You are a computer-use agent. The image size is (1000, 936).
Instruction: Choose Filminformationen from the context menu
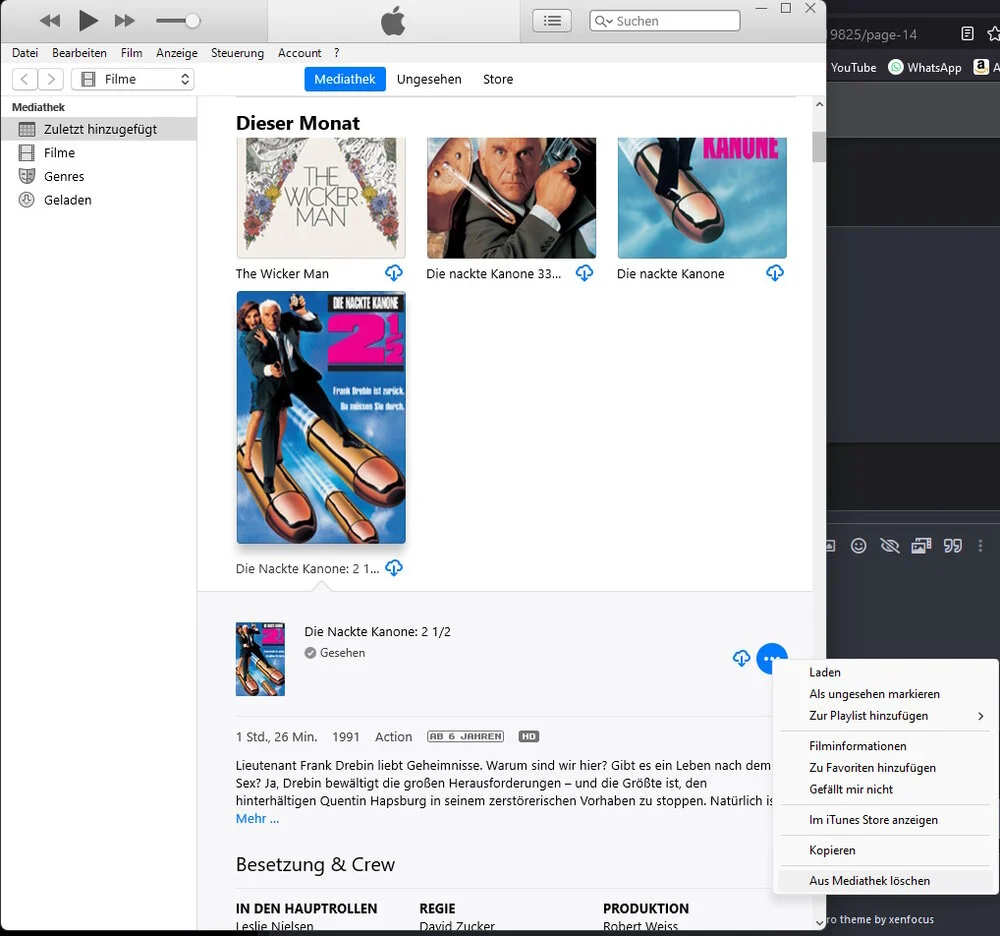[885, 746]
